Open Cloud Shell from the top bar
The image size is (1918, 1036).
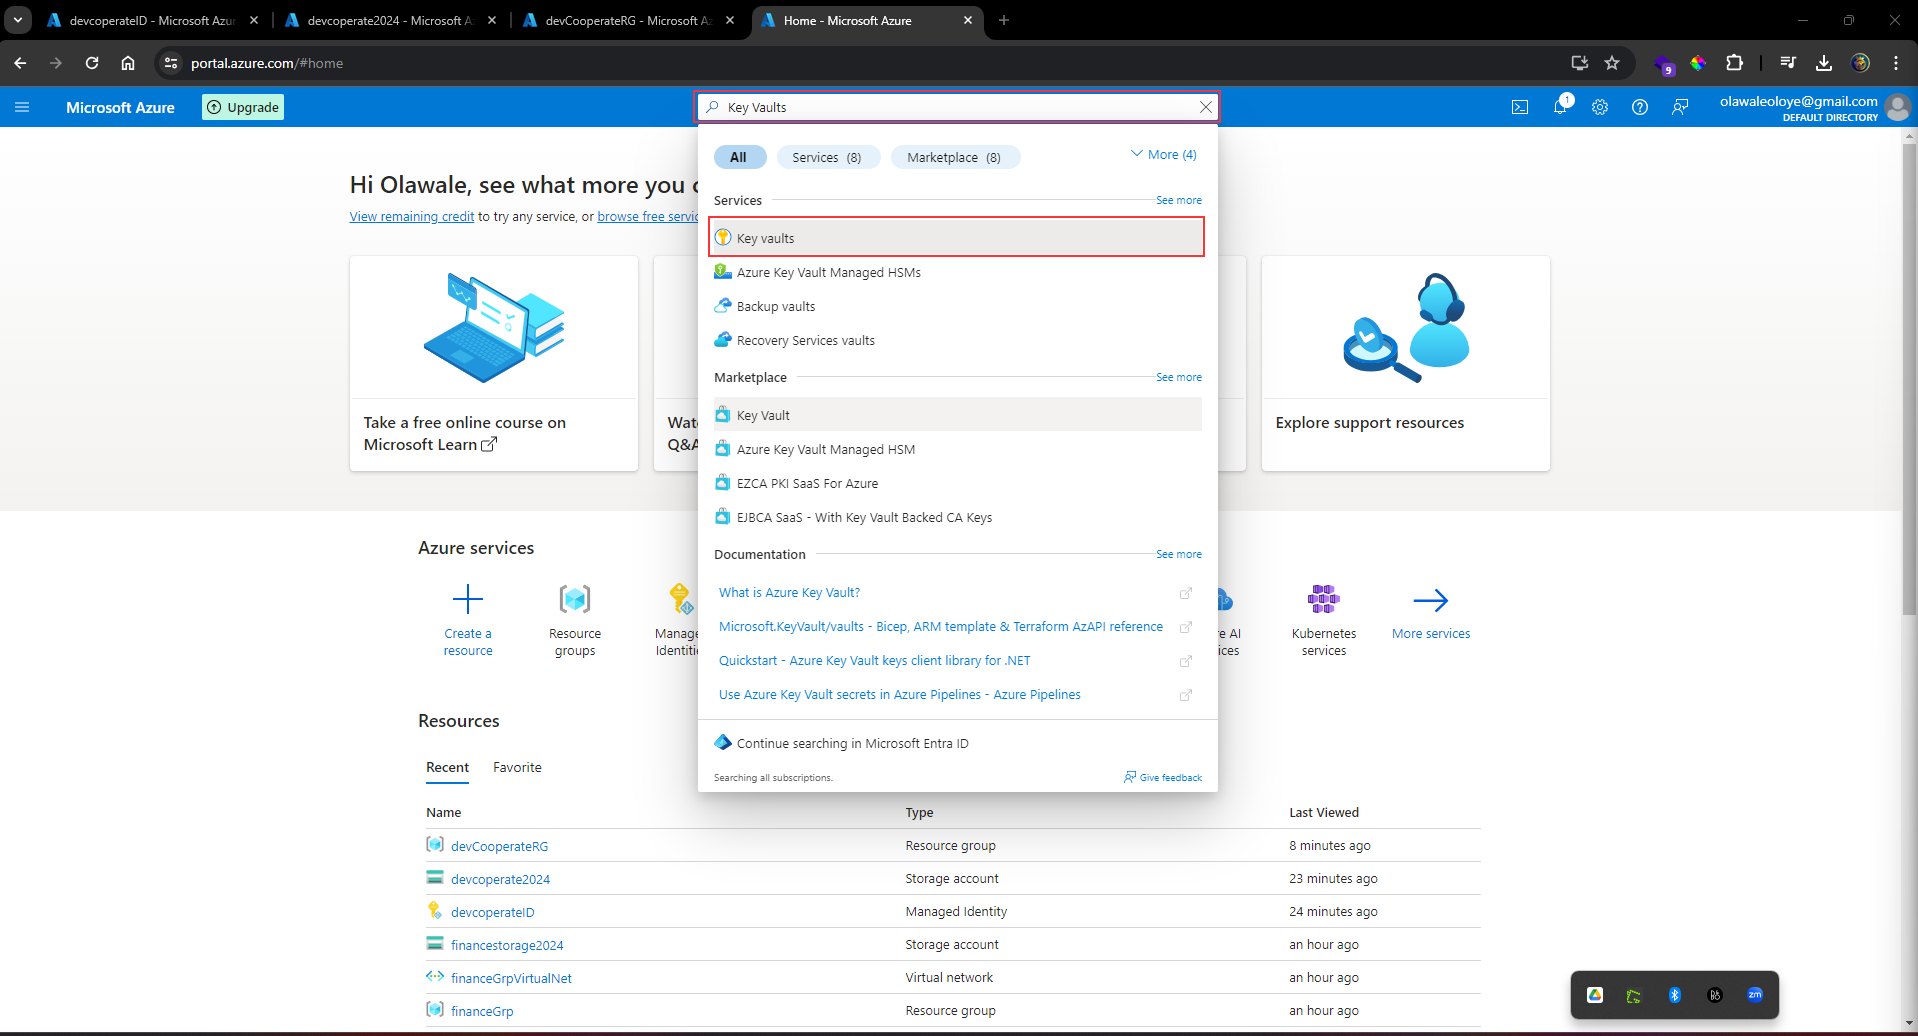click(x=1521, y=107)
